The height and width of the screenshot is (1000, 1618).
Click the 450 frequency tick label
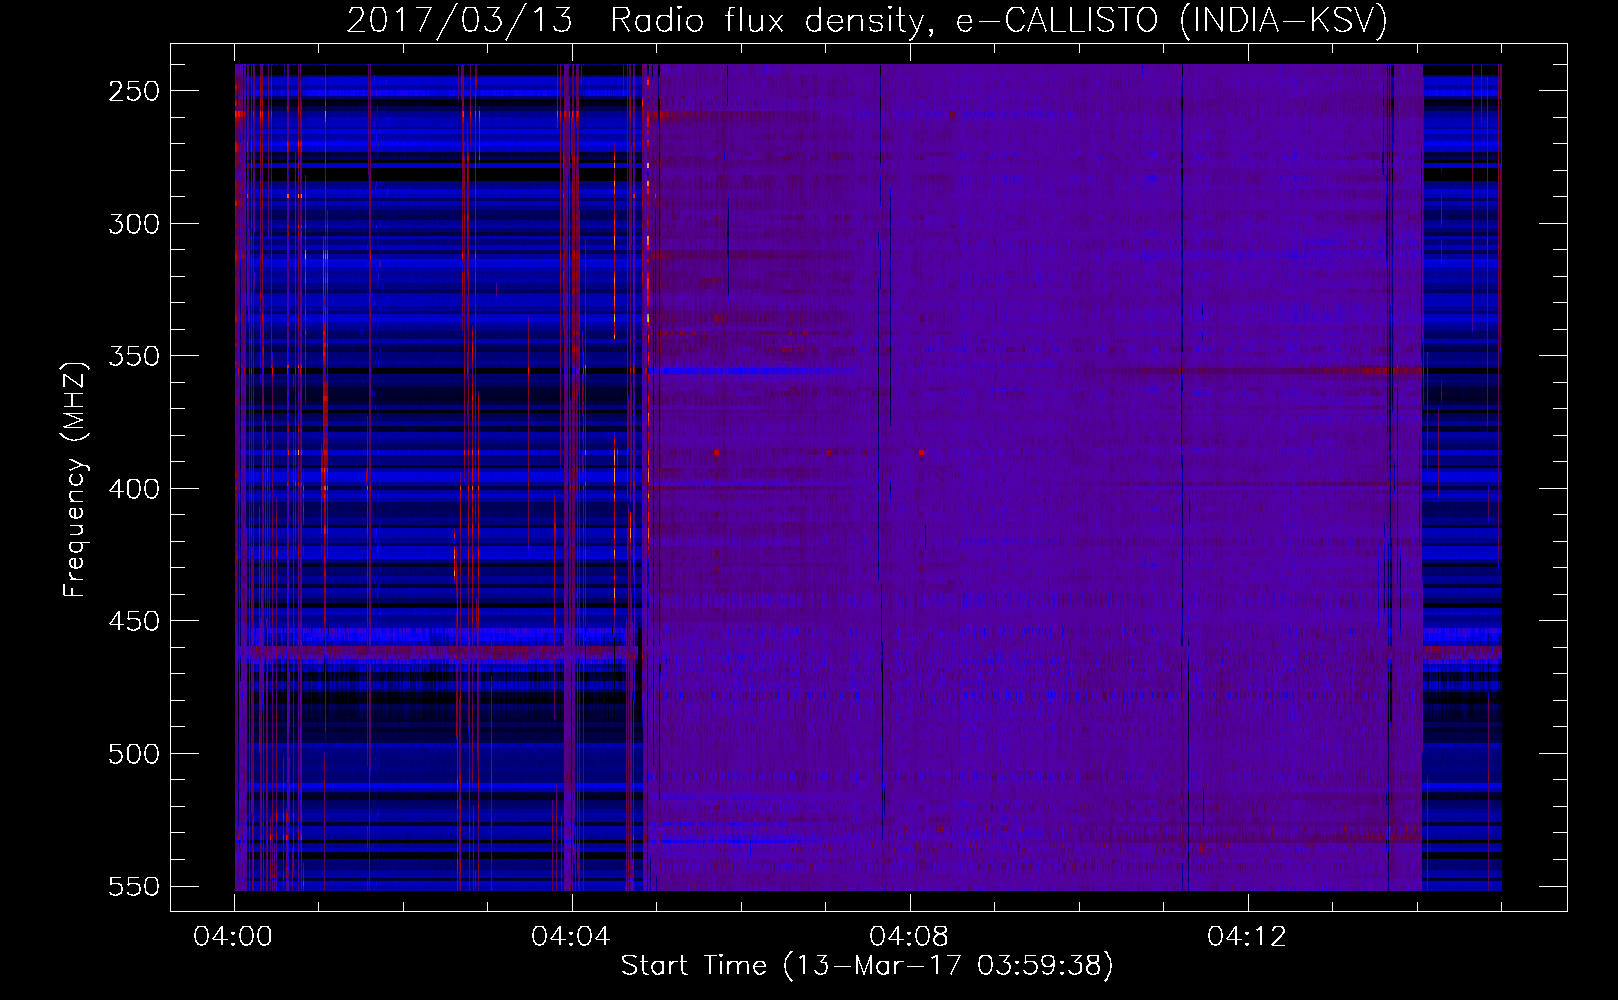(134, 621)
